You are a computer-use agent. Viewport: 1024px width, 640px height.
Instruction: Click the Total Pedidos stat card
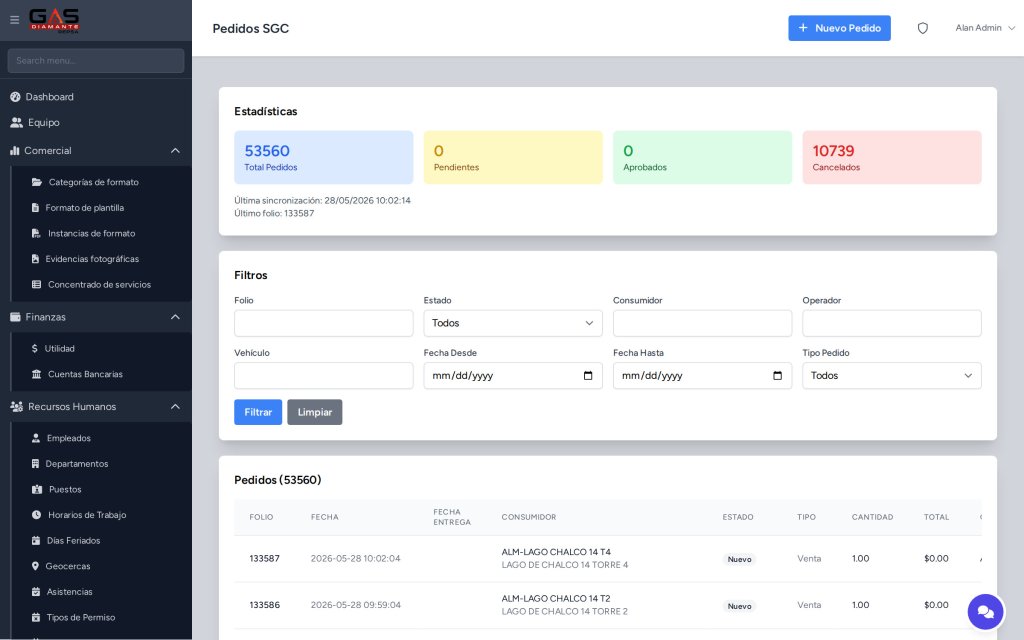(x=323, y=157)
